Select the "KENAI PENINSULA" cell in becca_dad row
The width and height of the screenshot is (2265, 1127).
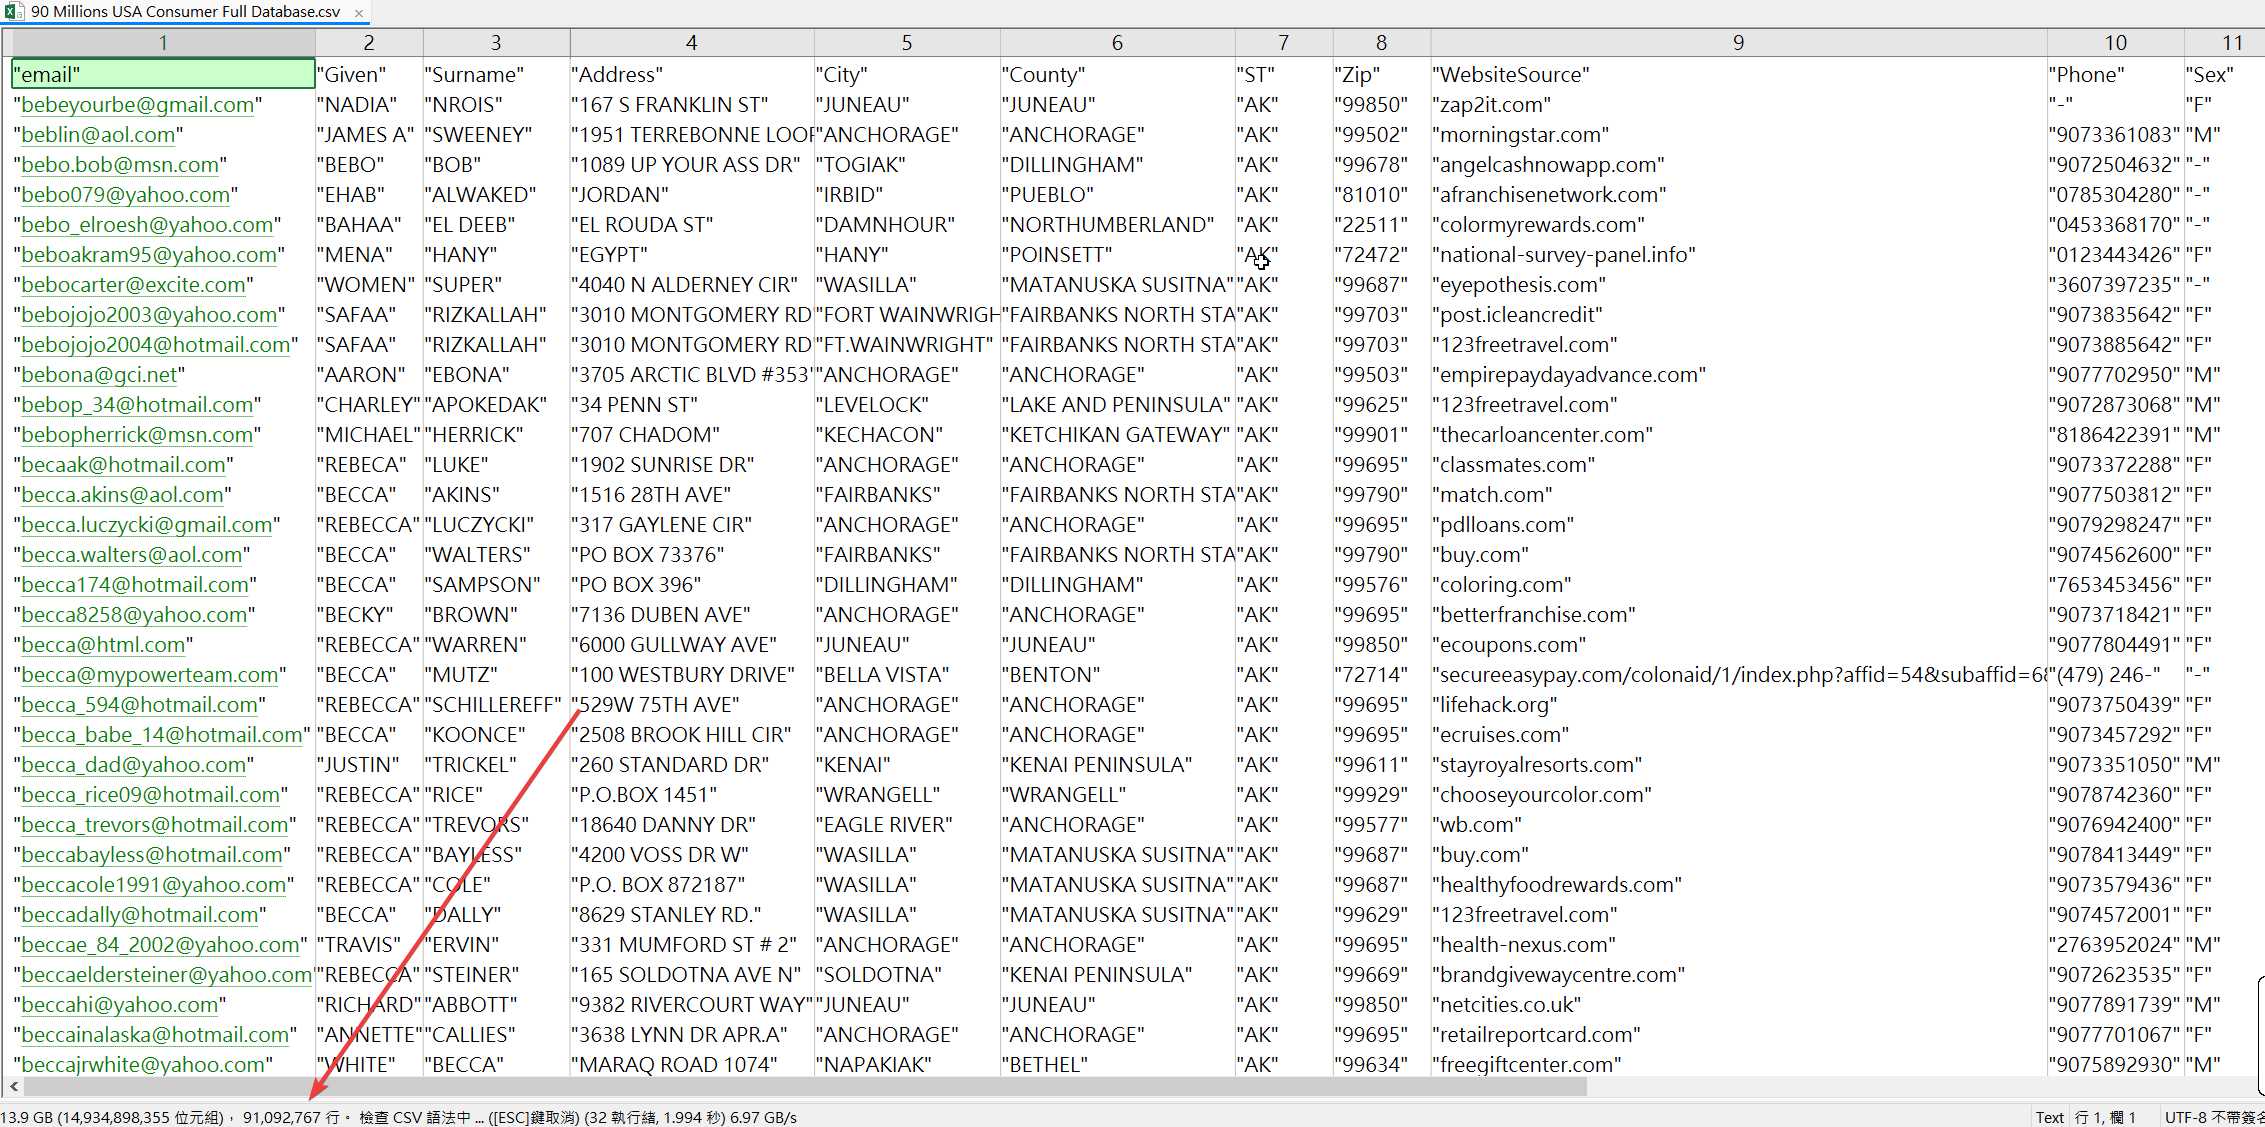pyautogui.click(x=1117, y=765)
